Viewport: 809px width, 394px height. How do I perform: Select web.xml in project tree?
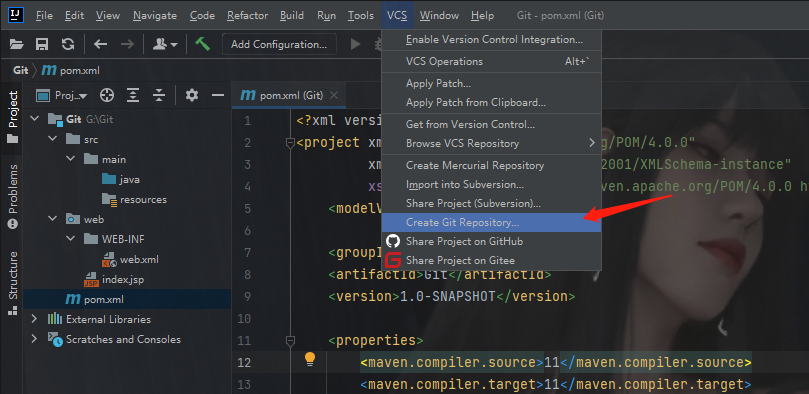pyautogui.click(x=131, y=259)
